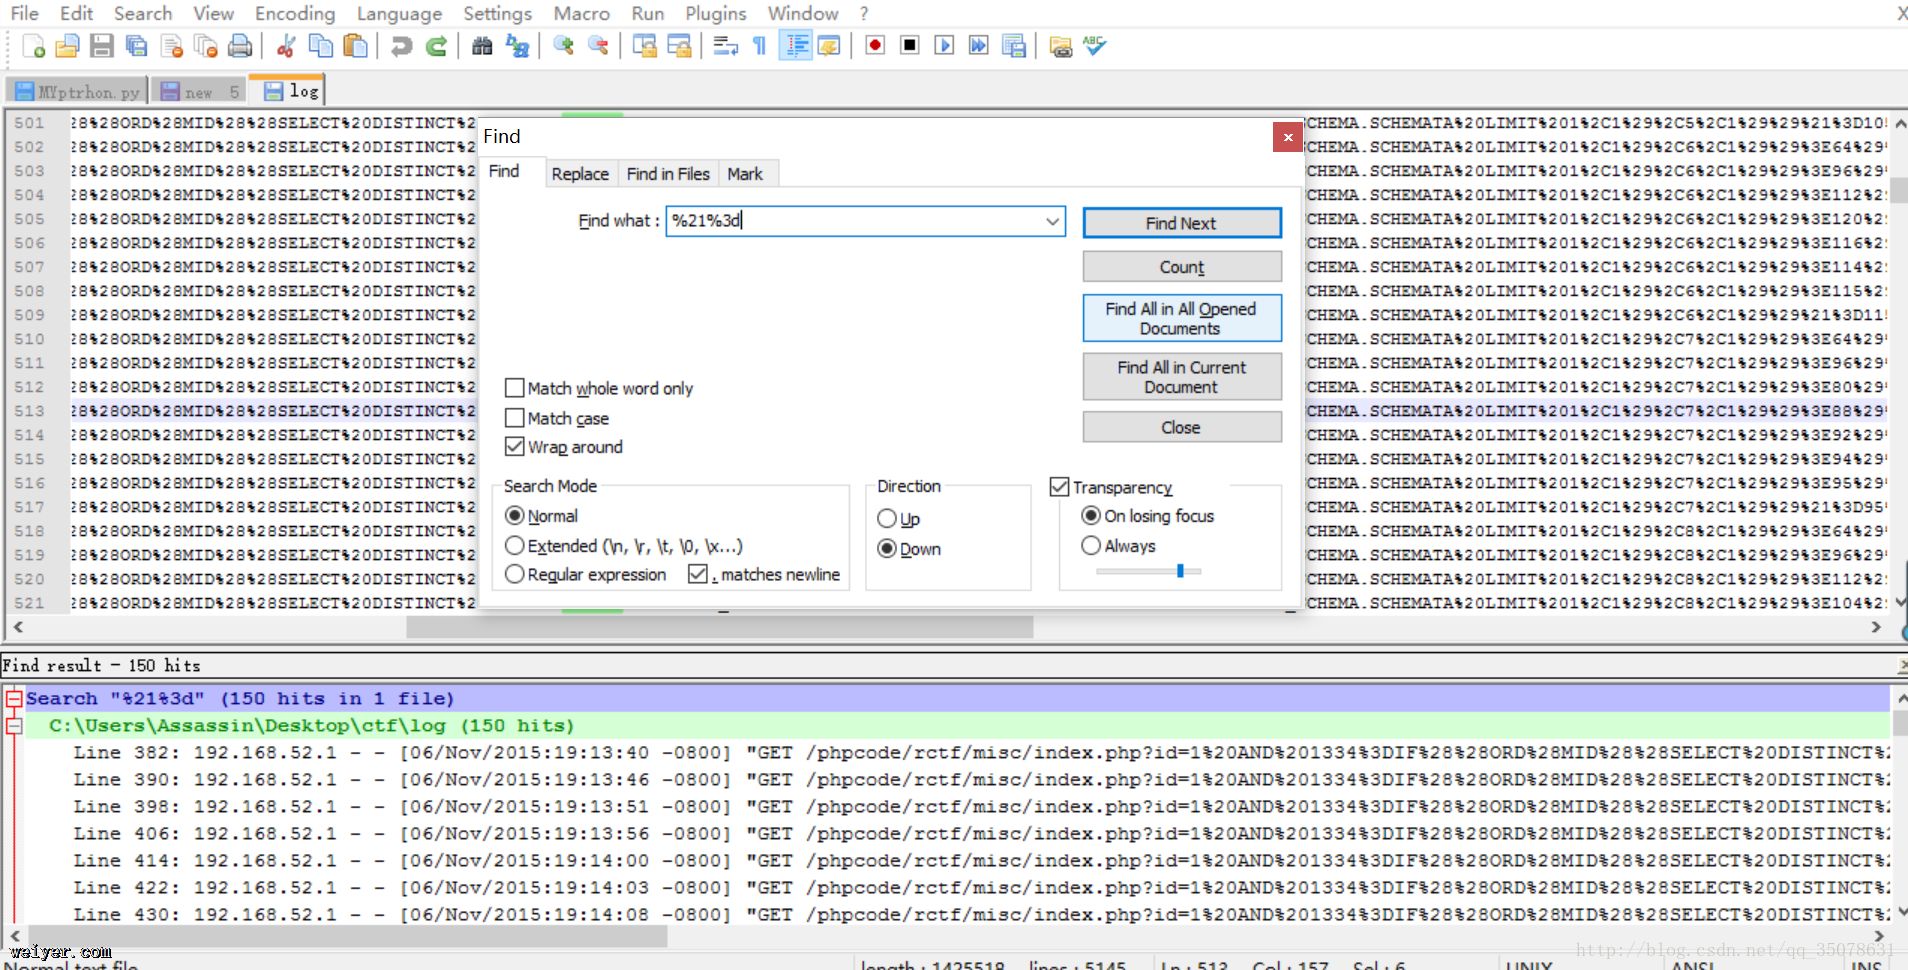The width and height of the screenshot is (1908, 970).
Task: Click the editor horizontal scrollbar thumb
Action: tap(719, 627)
